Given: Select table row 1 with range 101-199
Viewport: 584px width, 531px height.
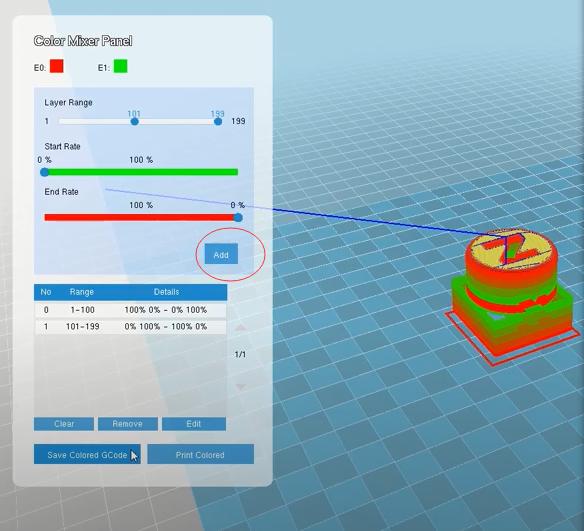Looking at the screenshot, I should [130, 327].
